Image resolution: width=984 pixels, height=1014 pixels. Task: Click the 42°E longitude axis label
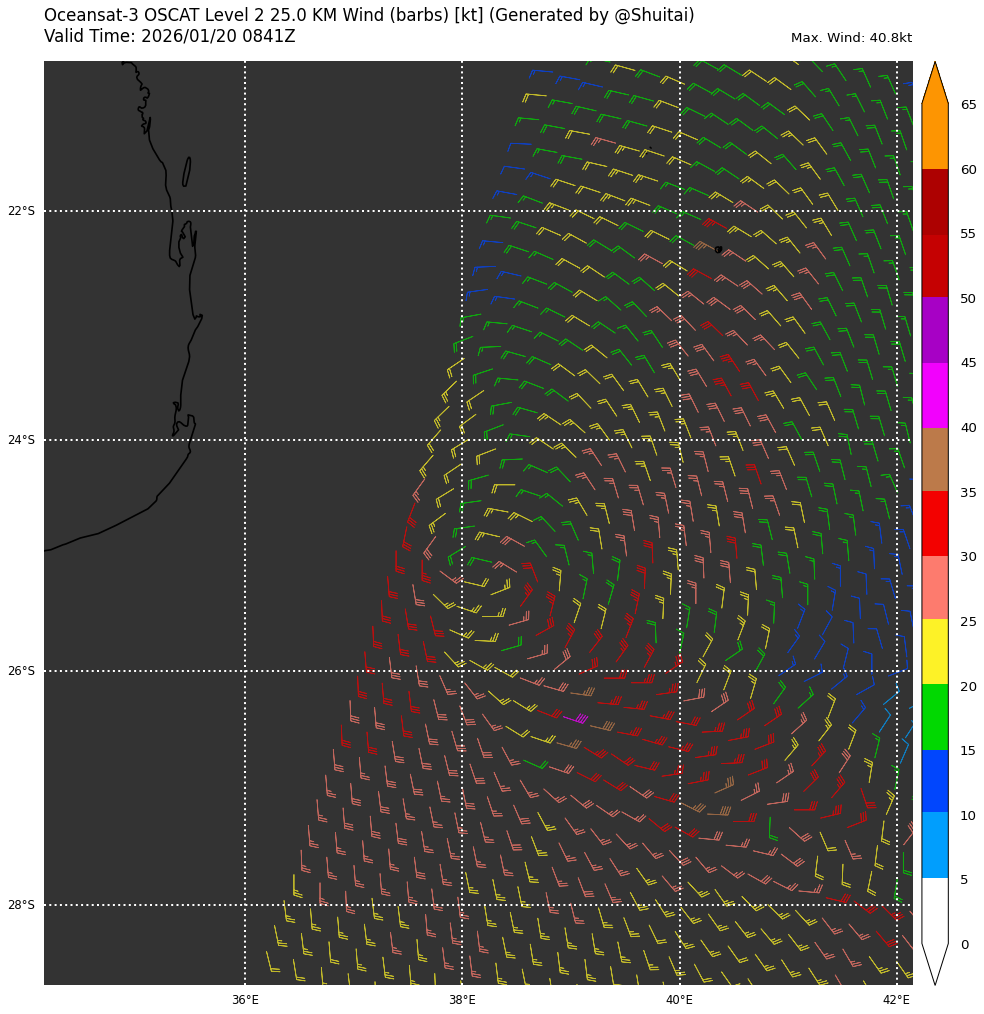[x=896, y=999]
